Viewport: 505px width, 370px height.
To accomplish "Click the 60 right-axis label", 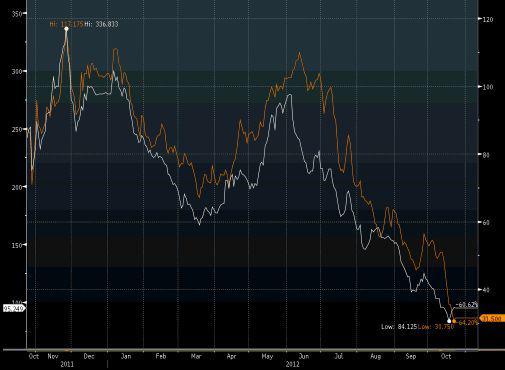I will click(x=486, y=222).
